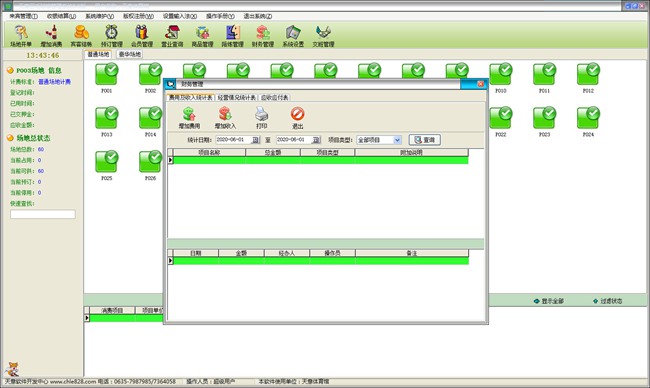The width and height of the screenshot is (650, 388).
Task: Open 预订管理 alarm clock icon
Action: (x=112, y=36)
